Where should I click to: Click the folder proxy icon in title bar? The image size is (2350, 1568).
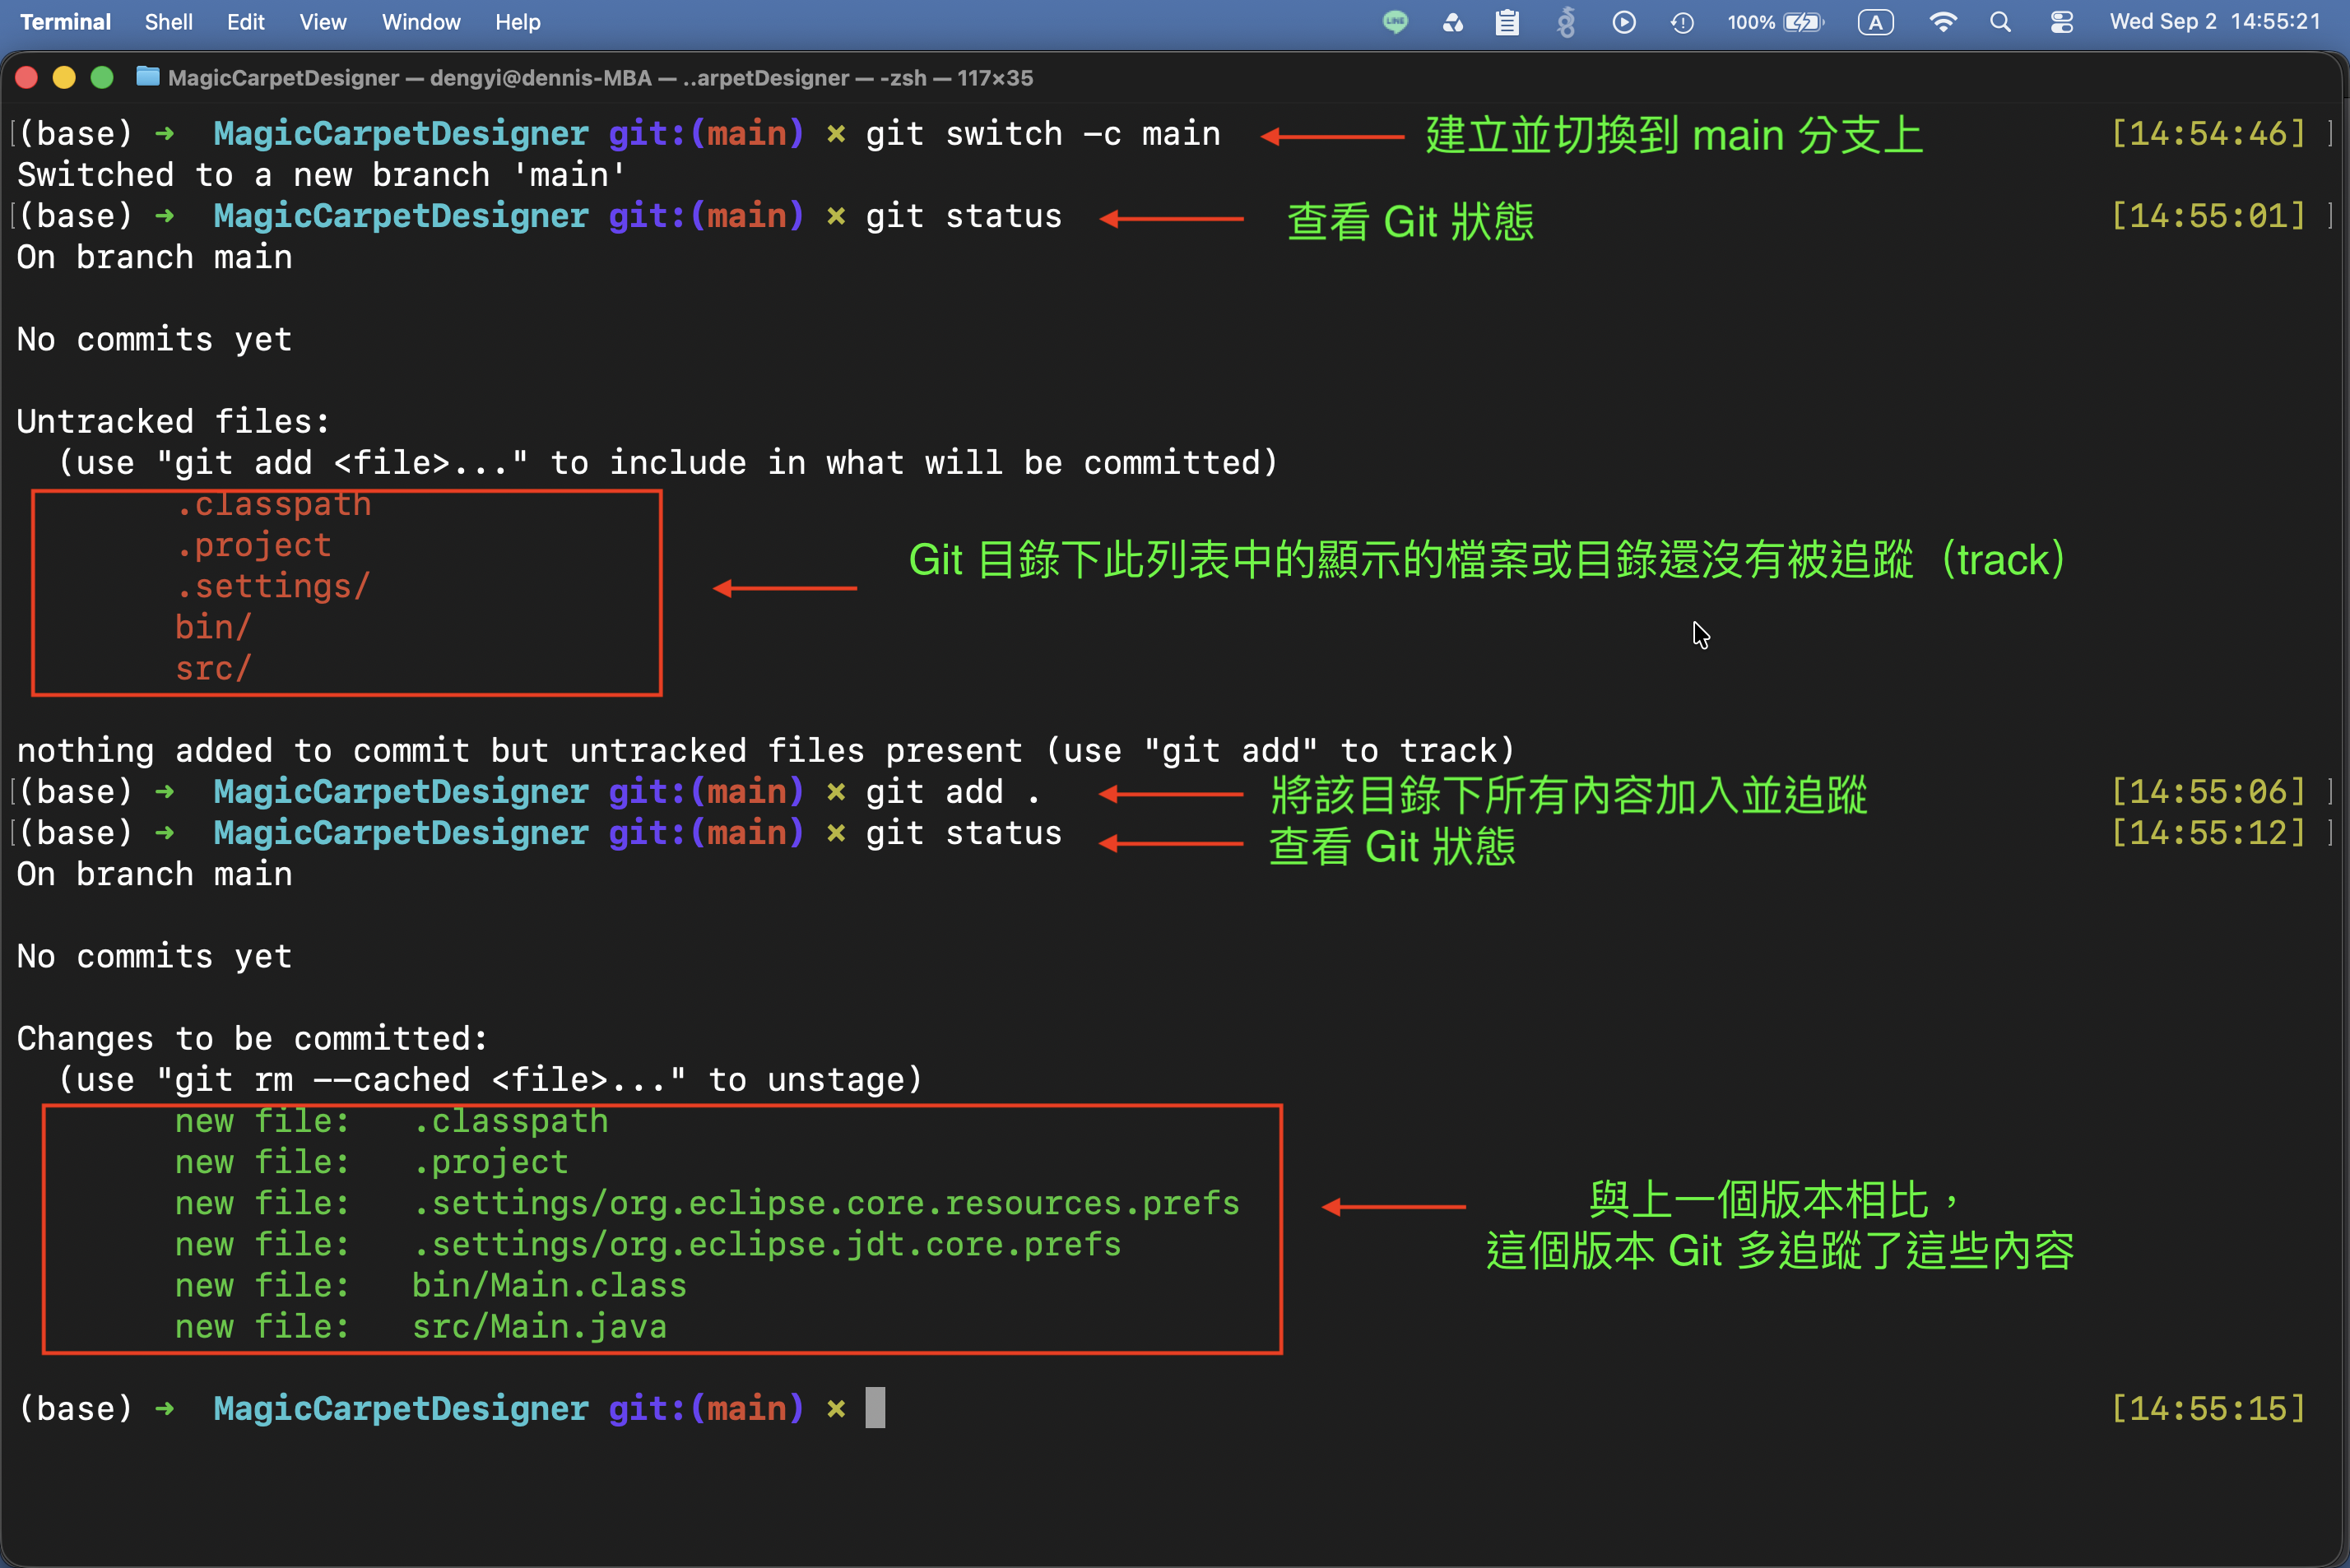coord(148,77)
